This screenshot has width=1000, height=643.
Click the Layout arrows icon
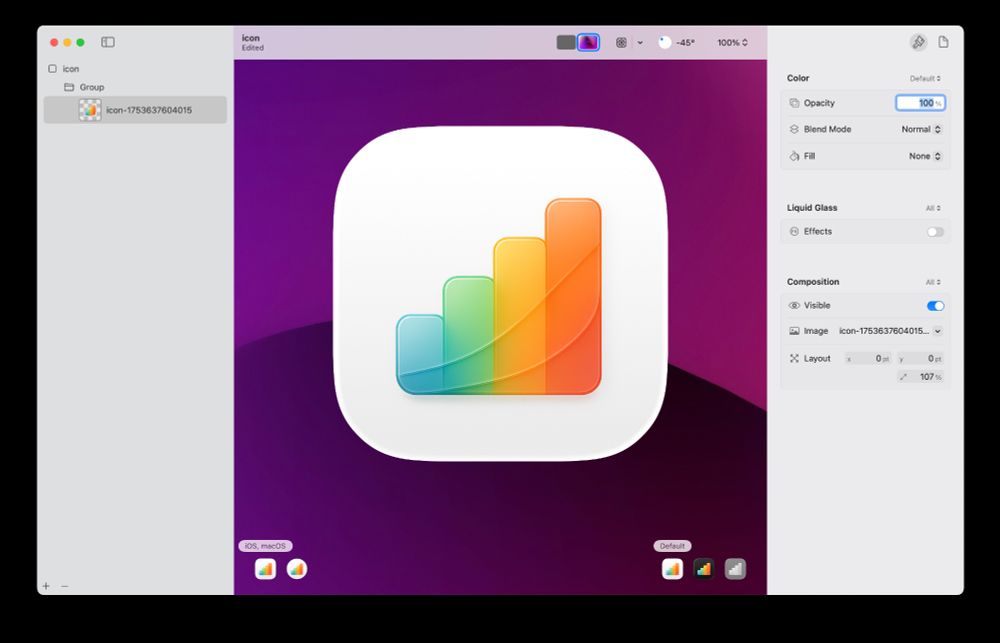coord(794,358)
